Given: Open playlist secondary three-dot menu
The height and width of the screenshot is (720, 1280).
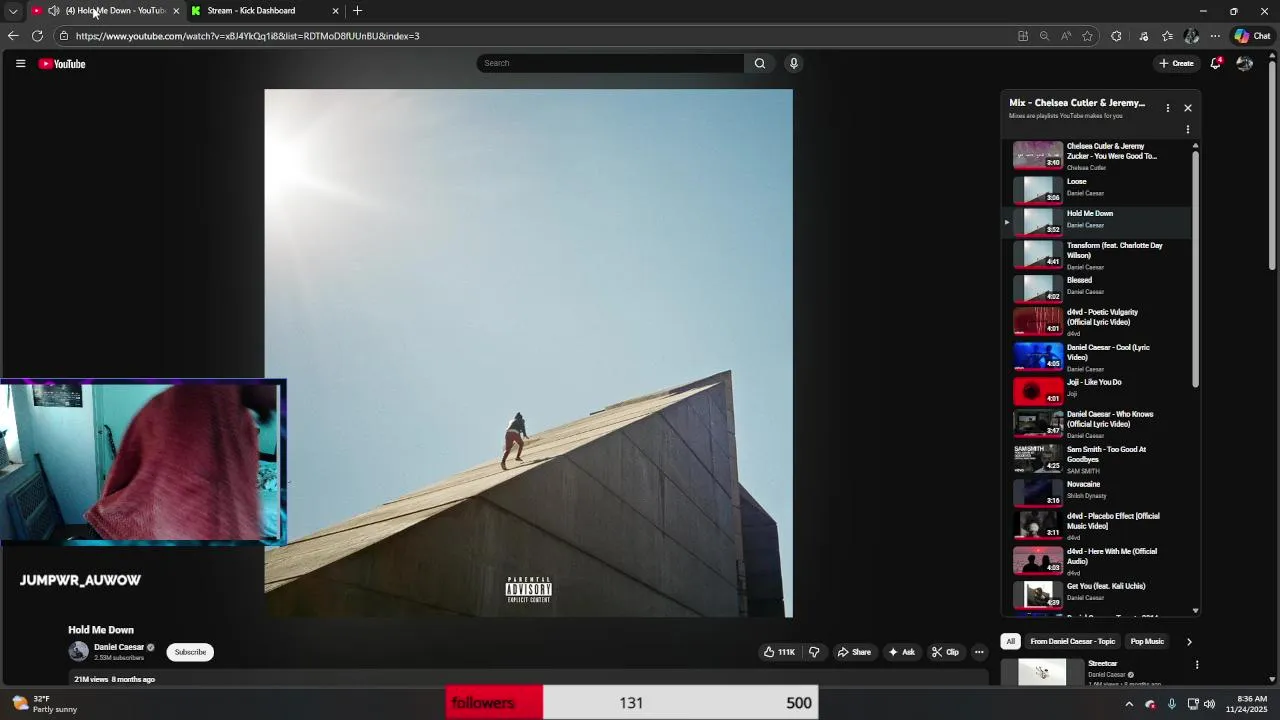Looking at the screenshot, I should coord(1188,129).
